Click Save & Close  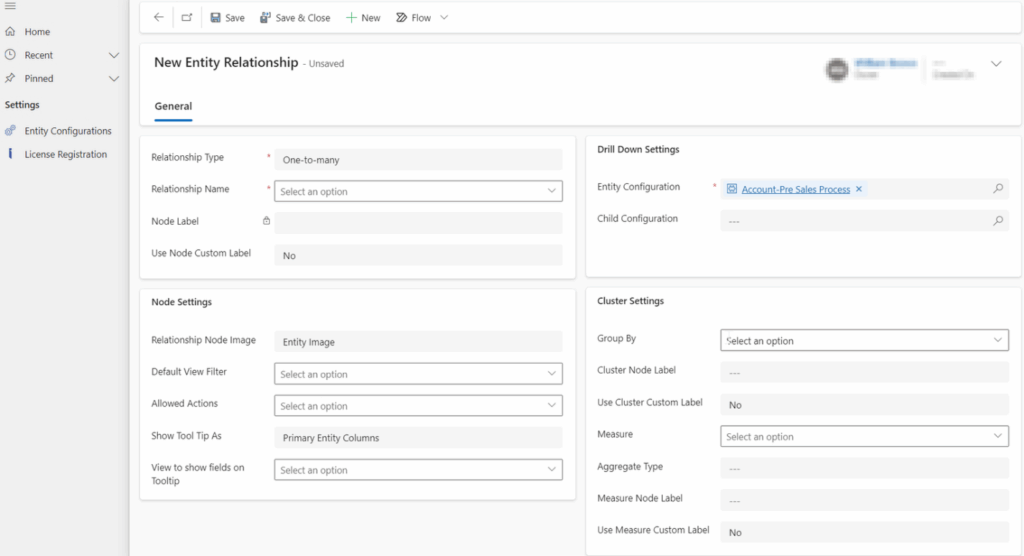point(295,18)
